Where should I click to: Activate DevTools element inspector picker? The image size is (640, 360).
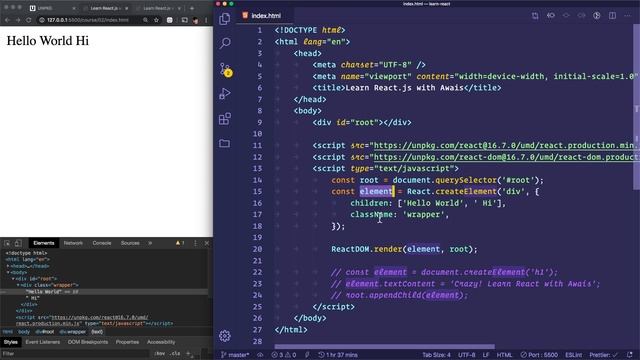point(7,243)
